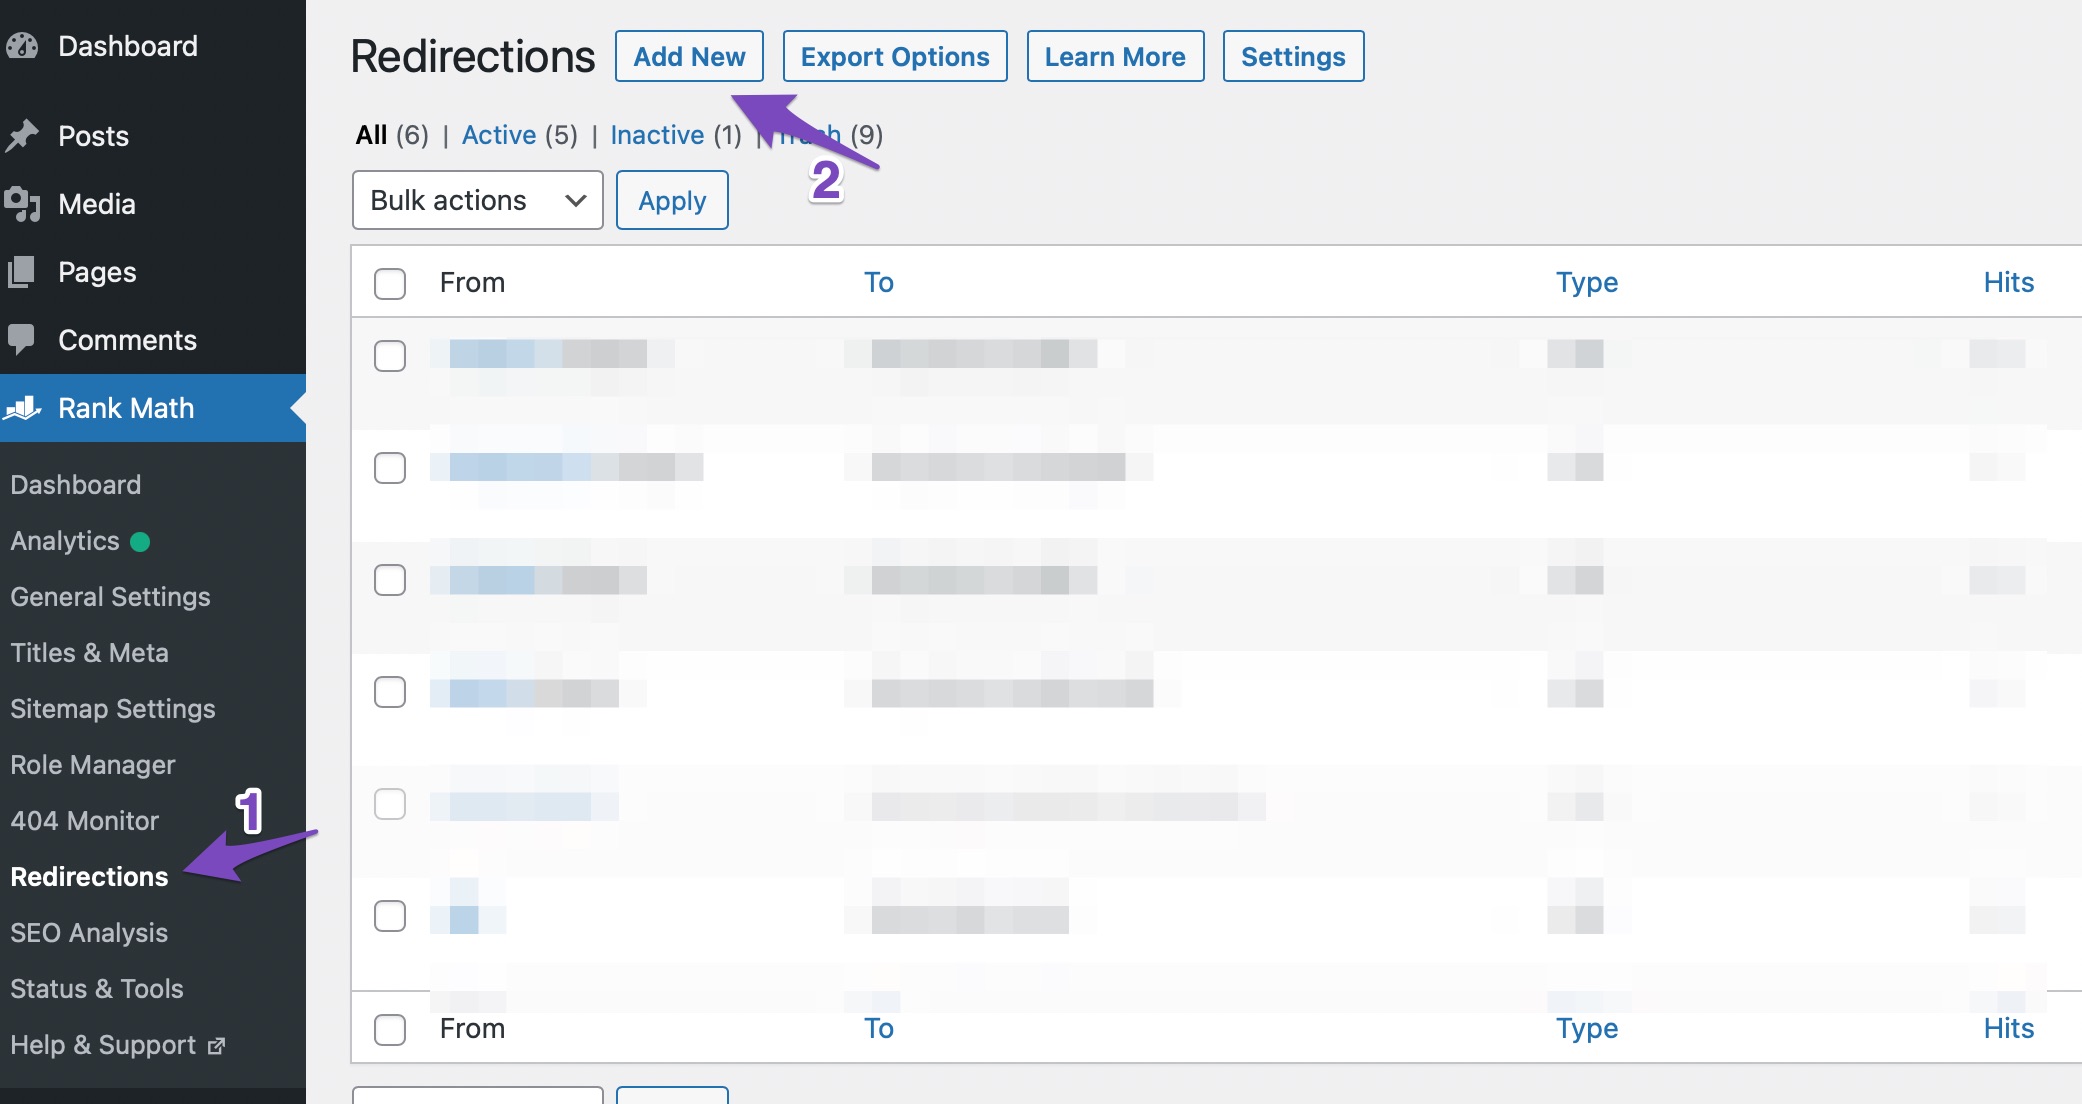Open Comments in the admin menu
The width and height of the screenshot is (2082, 1104).
point(127,340)
